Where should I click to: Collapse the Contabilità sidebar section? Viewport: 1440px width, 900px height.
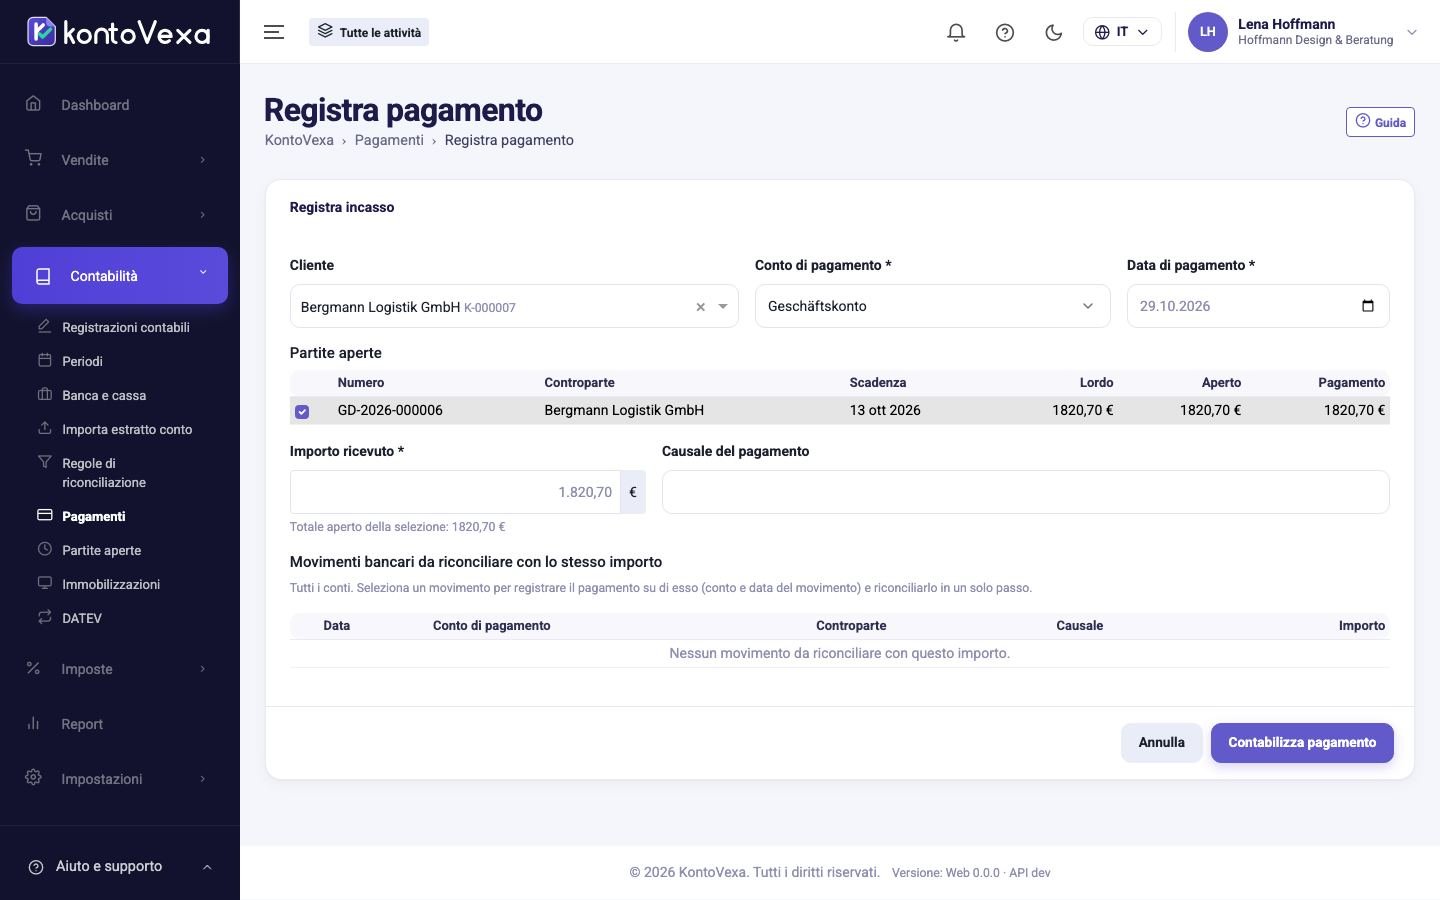coord(120,276)
